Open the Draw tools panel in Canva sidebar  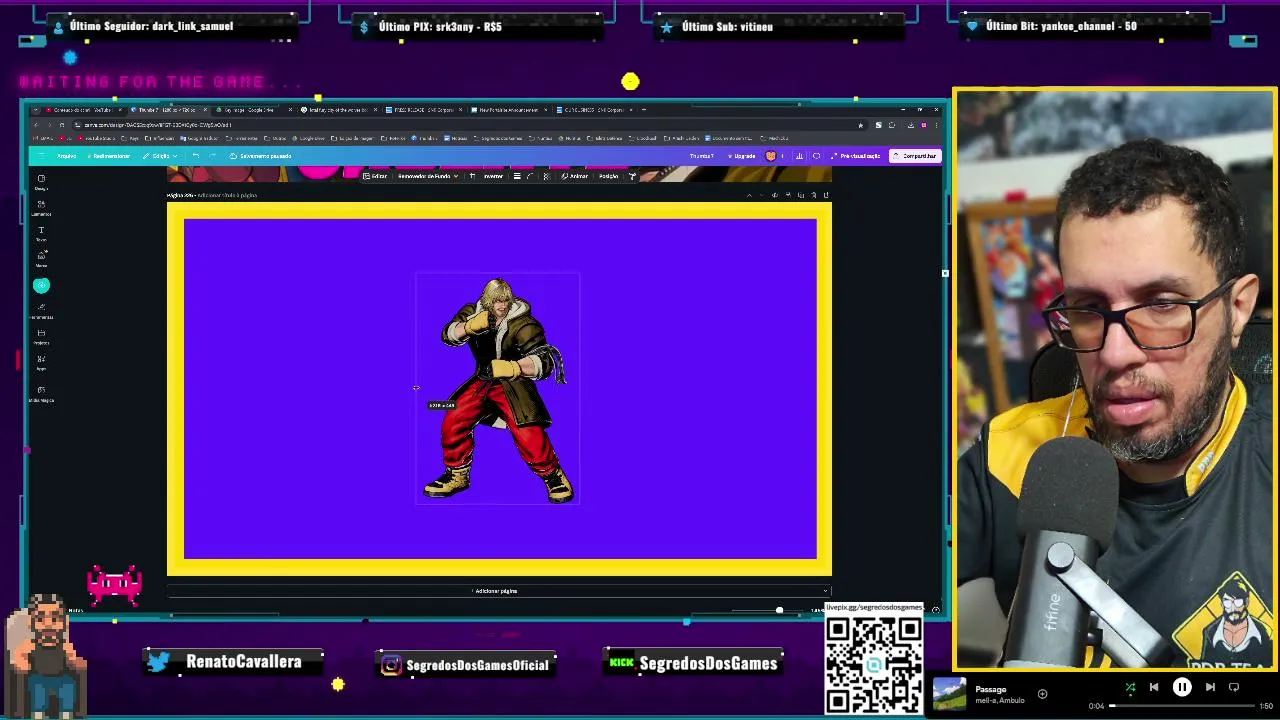41,311
